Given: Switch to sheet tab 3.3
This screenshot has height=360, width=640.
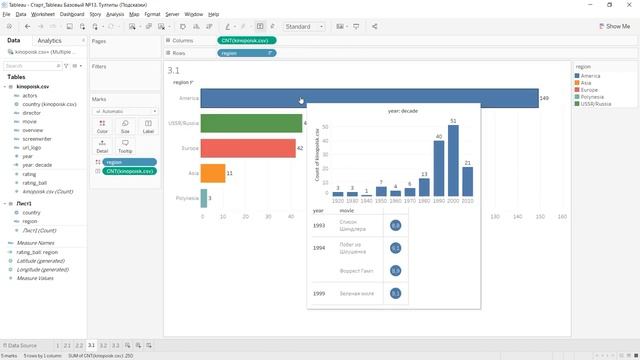Looking at the screenshot, I should click(x=116, y=346).
